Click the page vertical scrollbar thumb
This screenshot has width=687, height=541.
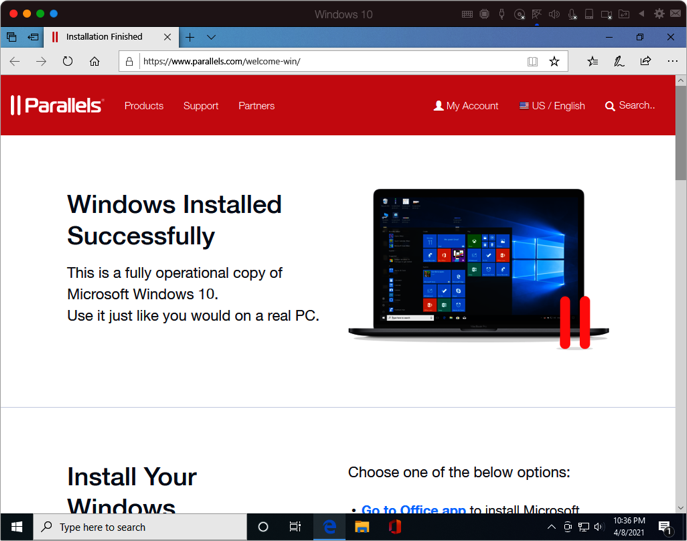click(x=680, y=133)
